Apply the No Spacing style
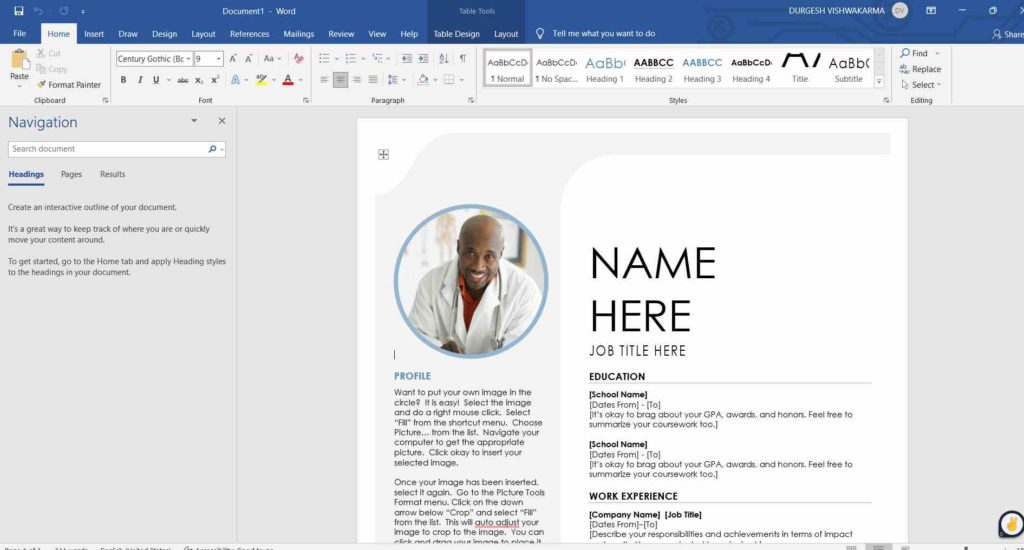1024x550 pixels. 556,69
